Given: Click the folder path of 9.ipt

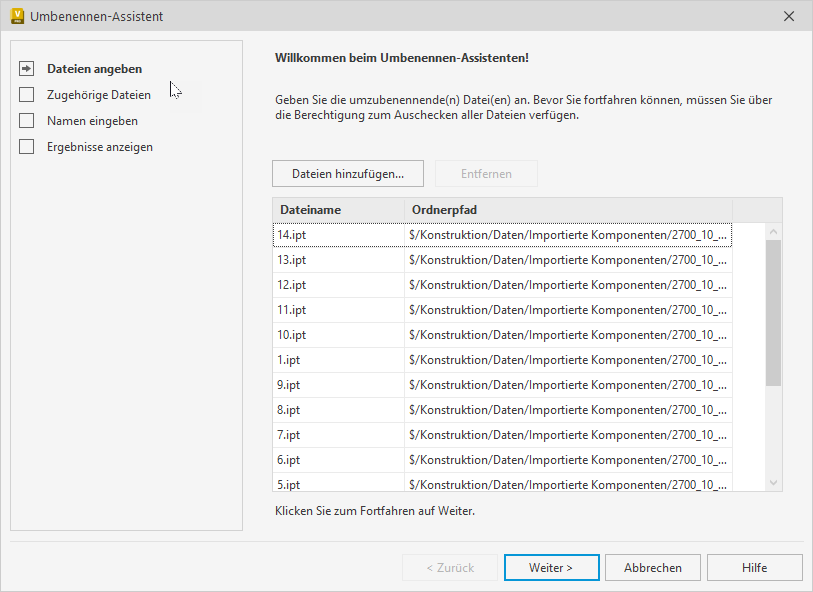Looking at the screenshot, I should 567,385.
